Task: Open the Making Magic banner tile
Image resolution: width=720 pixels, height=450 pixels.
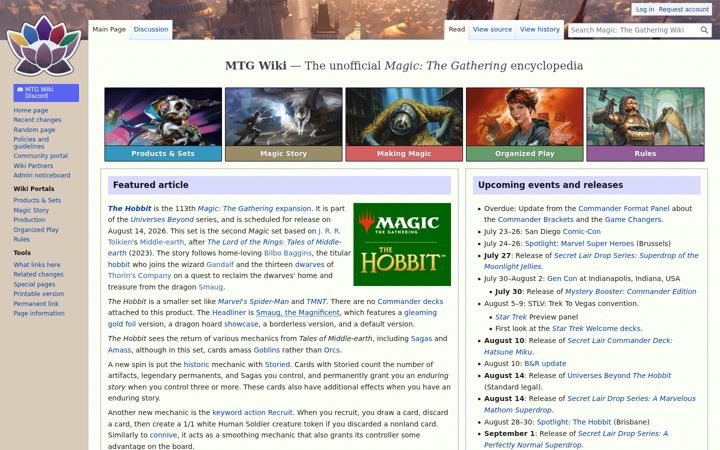Action: pyautogui.click(x=404, y=124)
